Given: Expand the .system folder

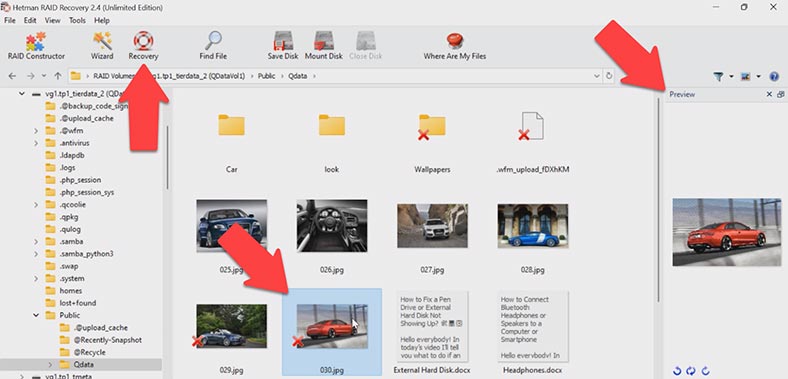Looking at the screenshot, I should [x=36, y=278].
